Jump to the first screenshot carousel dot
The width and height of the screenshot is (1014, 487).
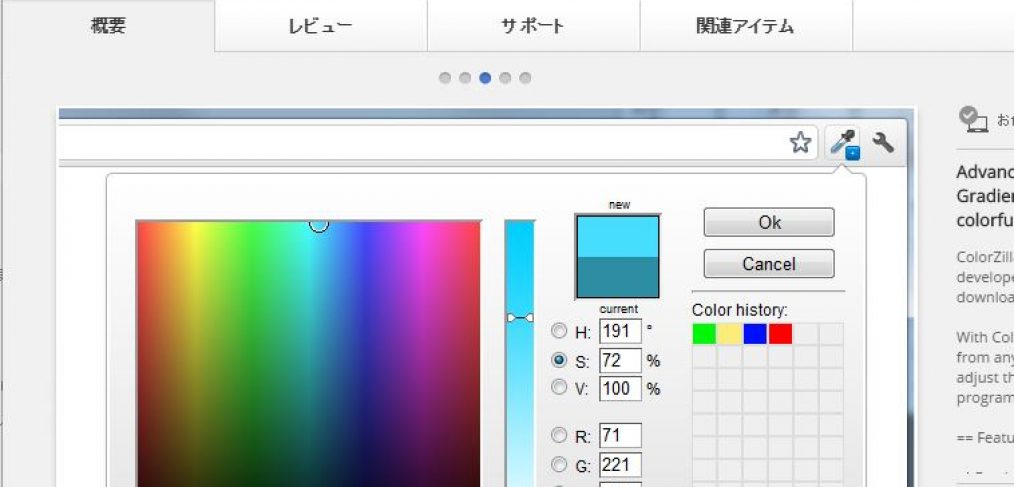coord(445,78)
